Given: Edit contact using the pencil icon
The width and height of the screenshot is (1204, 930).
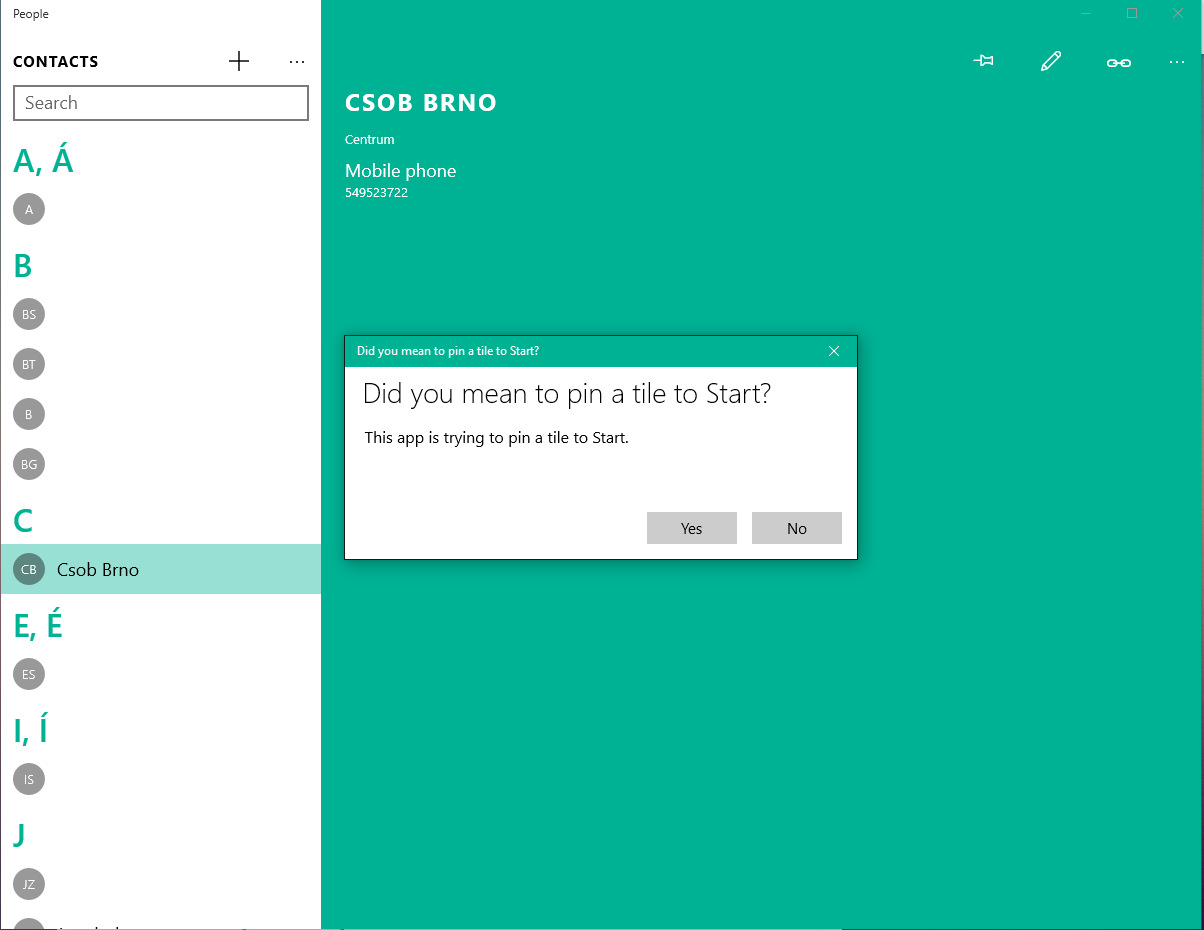Looking at the screenshot, I should [x=1051, y=62].
